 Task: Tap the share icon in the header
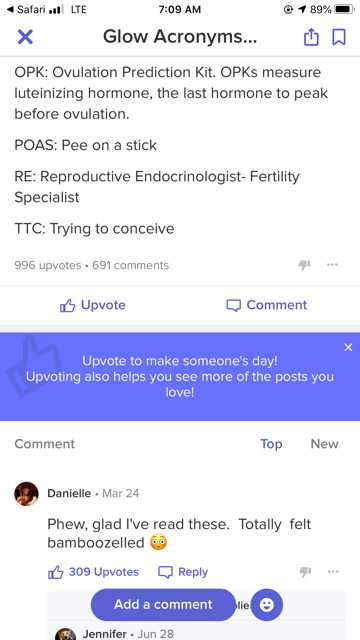tap(311, 37)
